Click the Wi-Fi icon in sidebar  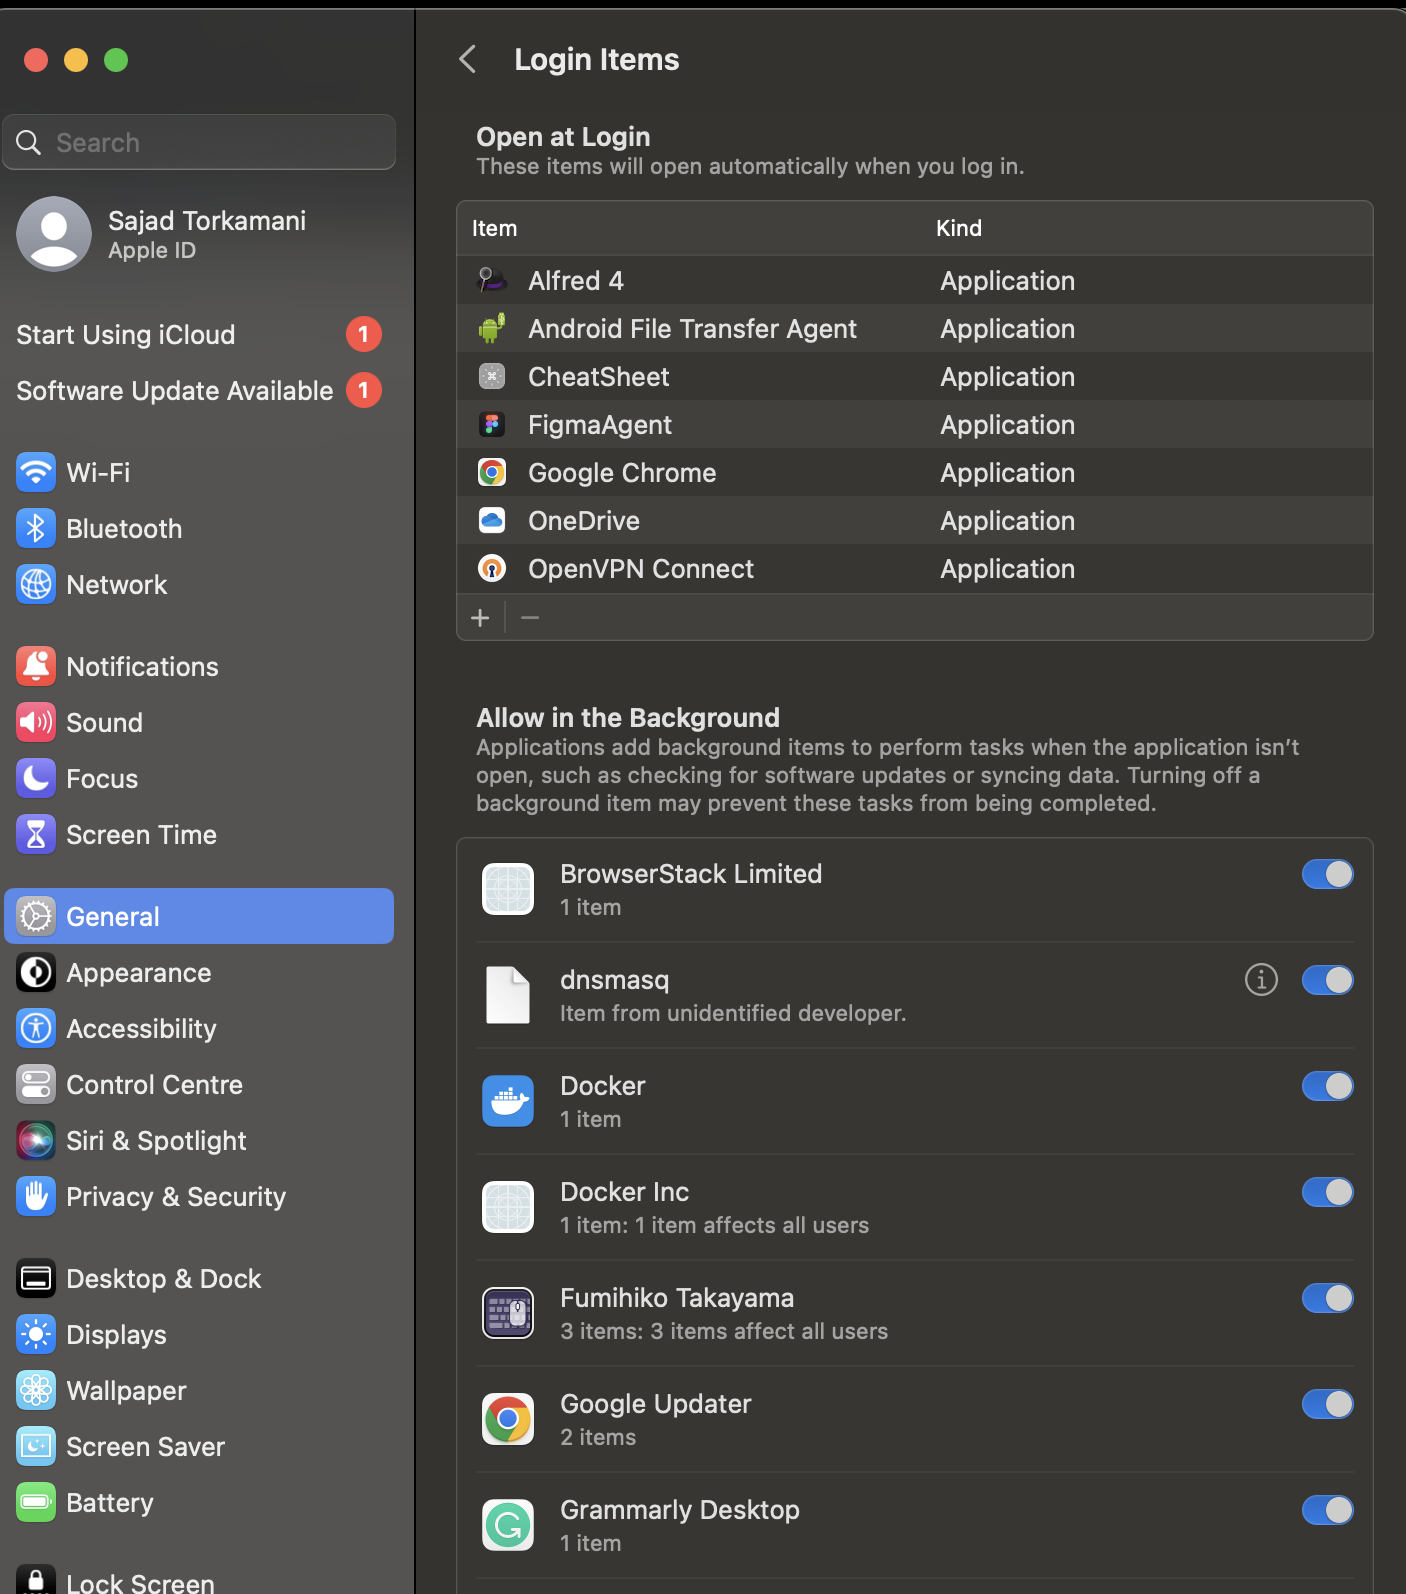point(36,472)
